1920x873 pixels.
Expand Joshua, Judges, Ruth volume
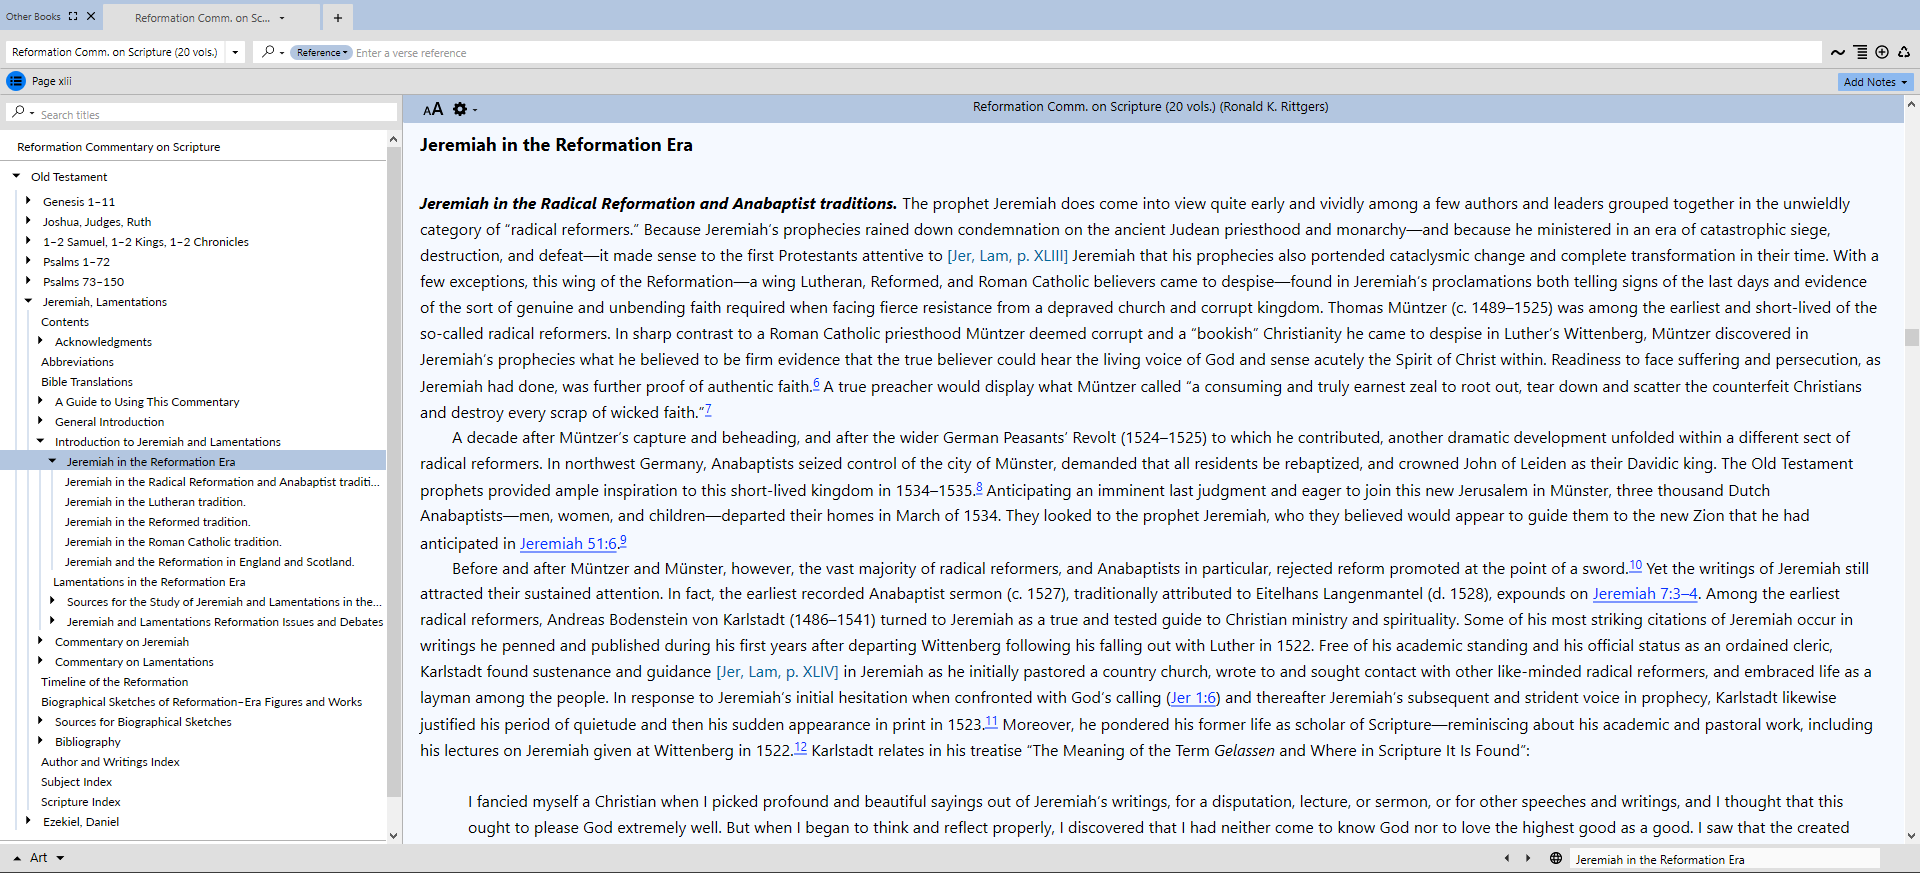[x=28, y=221]
